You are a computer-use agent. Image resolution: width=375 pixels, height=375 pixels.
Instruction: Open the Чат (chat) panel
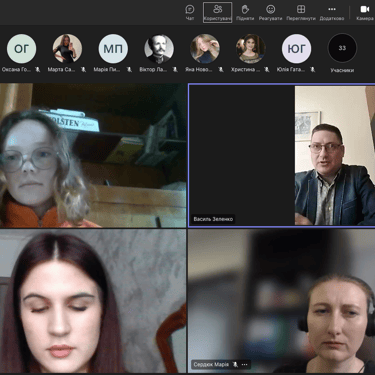pyautogui.click(x=190, y=12)
